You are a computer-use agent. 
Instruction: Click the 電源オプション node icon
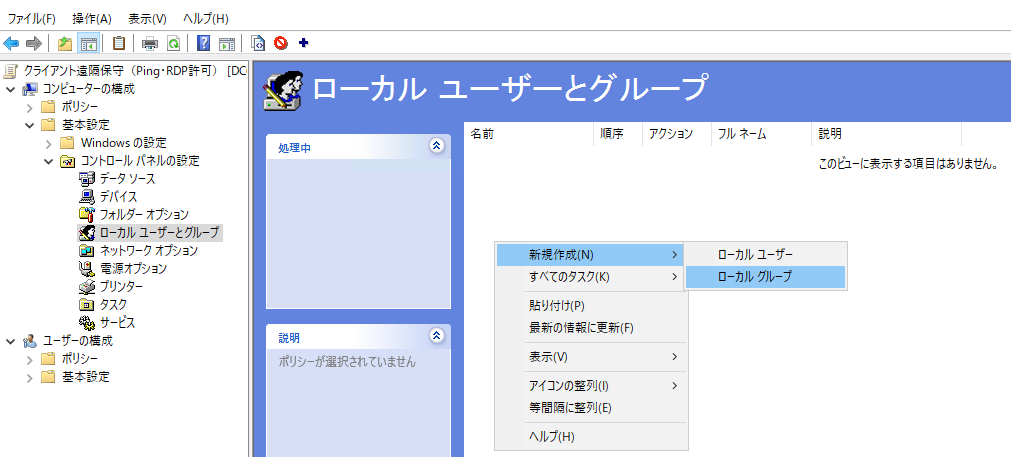(86, 268)
